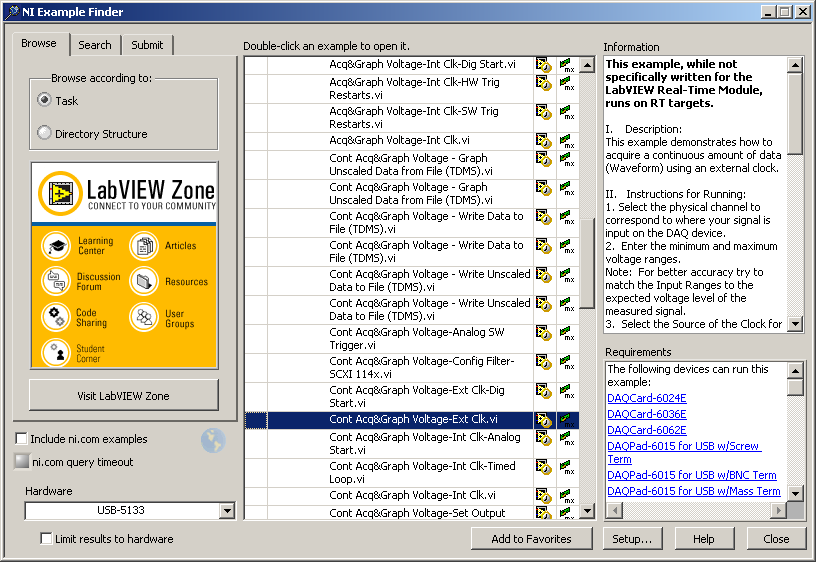Screen dimensions: 816x562
Task: Open the User Groups icon
Action: coord(144,317)
